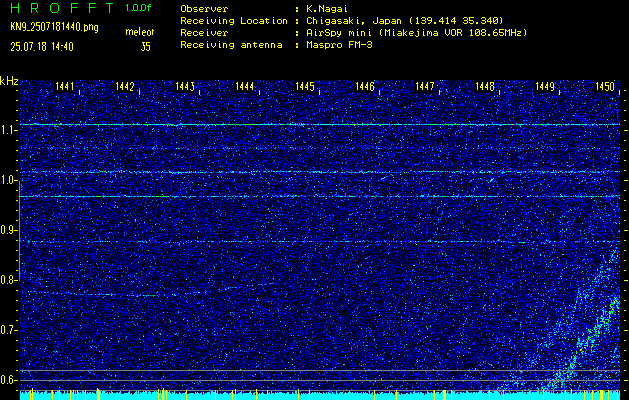Click the Receiving Location label
The width and height of the screenshot is (629, 400).
pyautogui.click(x=234, y=20)
